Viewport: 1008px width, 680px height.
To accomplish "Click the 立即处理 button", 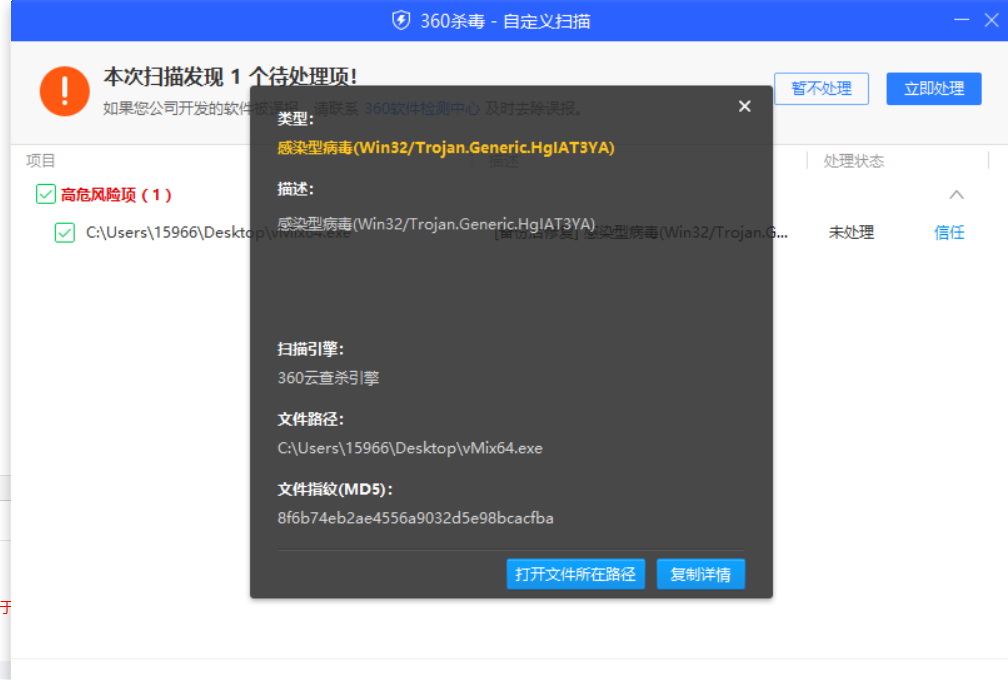I will click(x=933, y=88).
